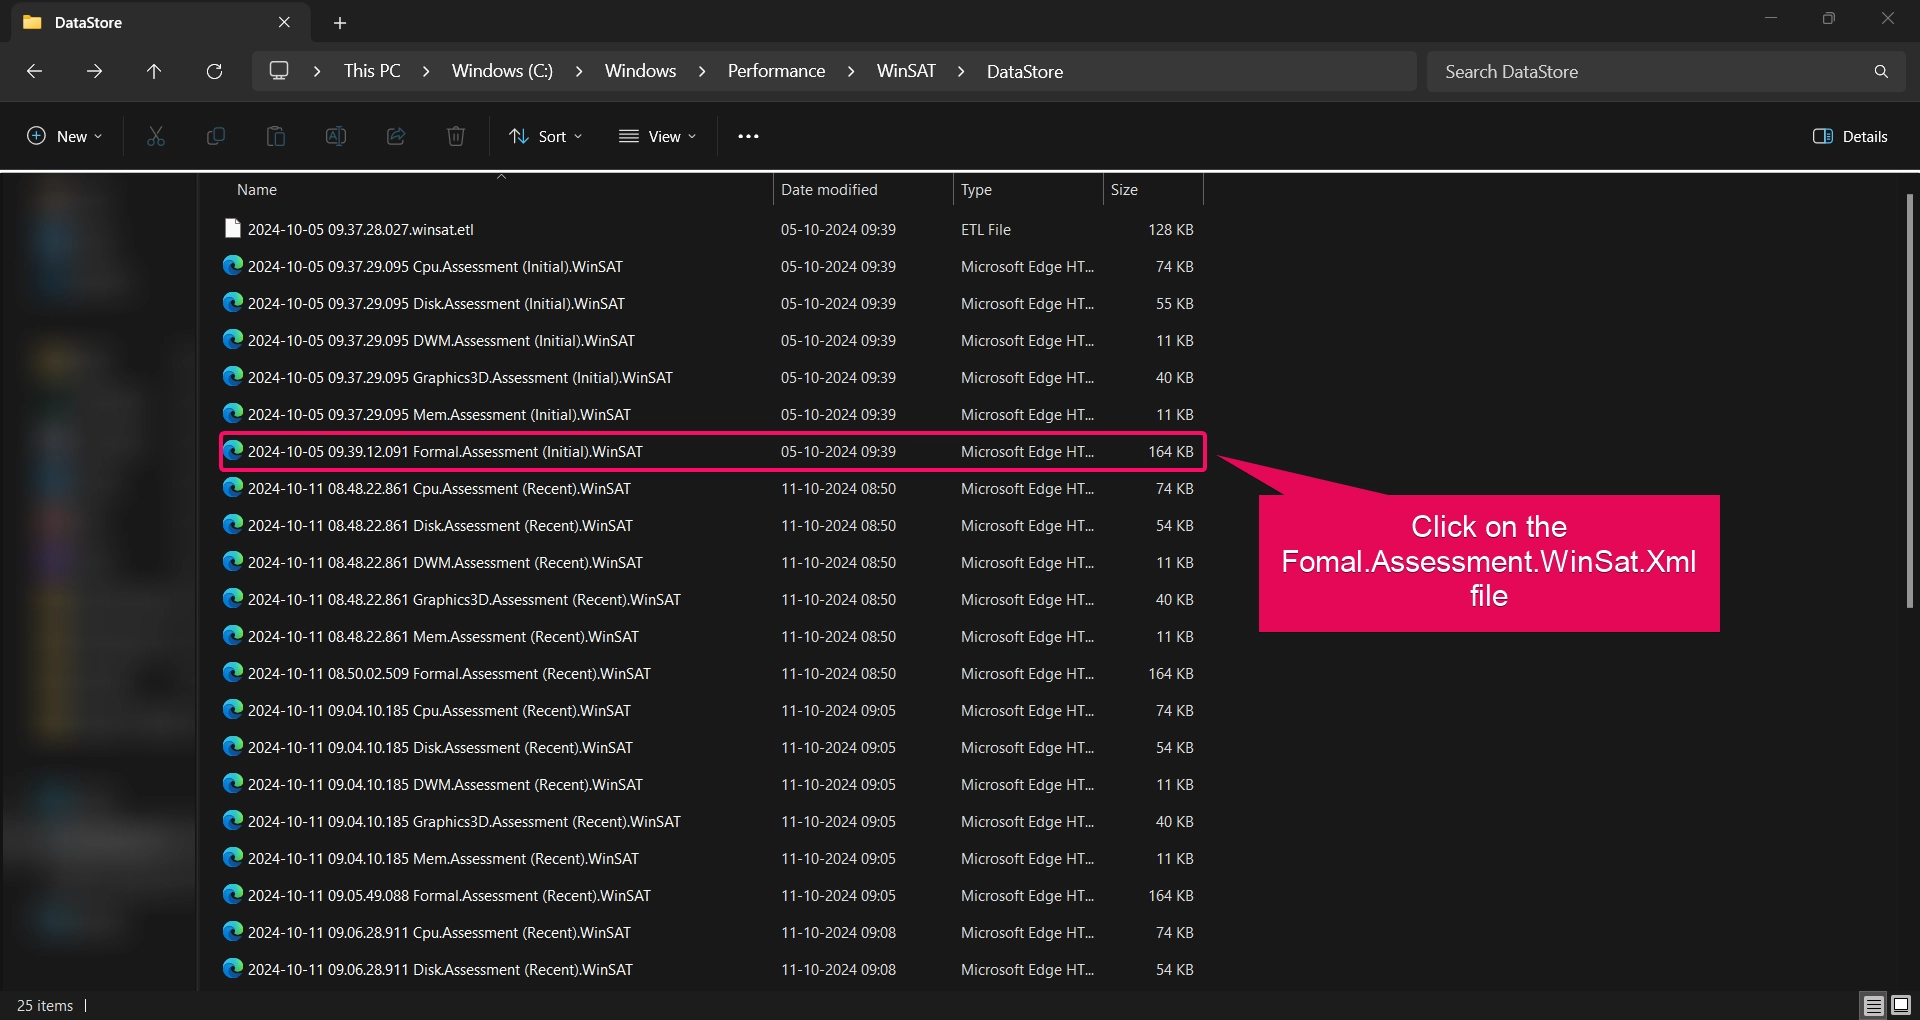Open the Sort dropdown menu
The width and height of the screenshot is (1920, 1020).
[x=545, y=136]
